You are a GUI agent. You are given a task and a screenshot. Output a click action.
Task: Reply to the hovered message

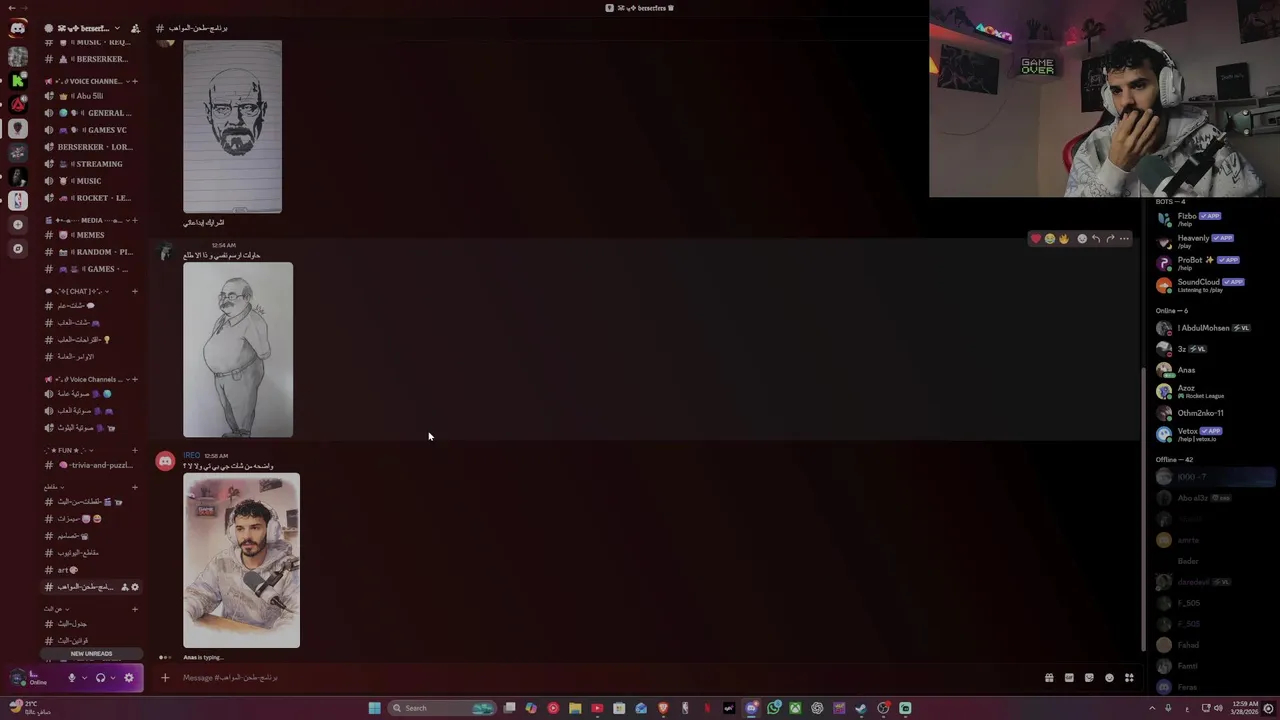pos(1096,239)
